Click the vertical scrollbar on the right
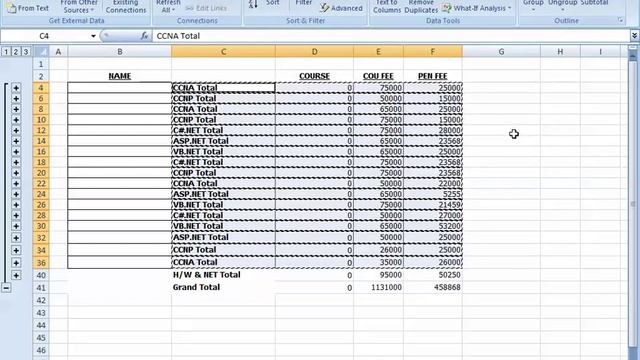 pyautogui.click(x=633, y=203)
